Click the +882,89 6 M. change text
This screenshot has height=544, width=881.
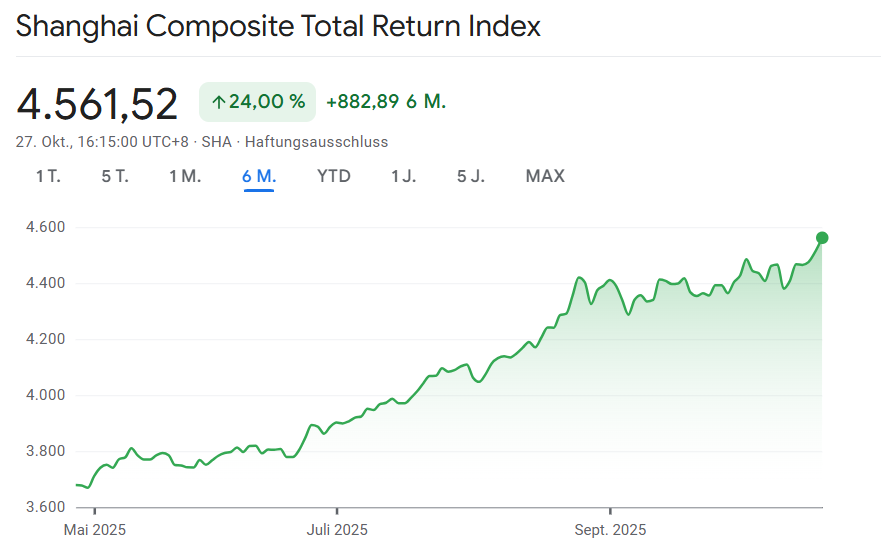coord(386,102)
